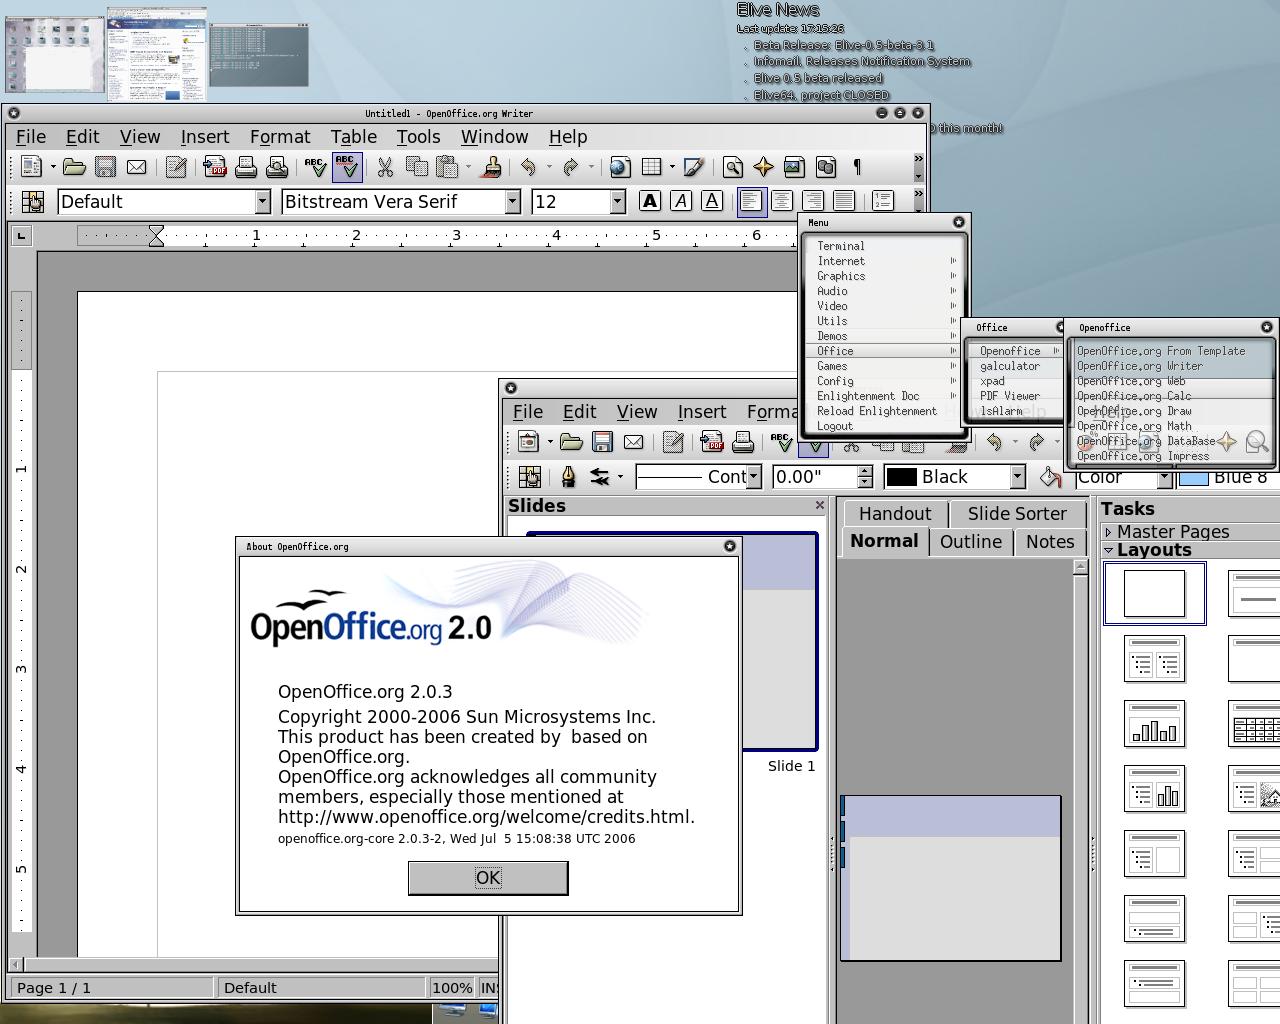Open the Writer Table menu
The image size is (1280, 1024).
354,137
